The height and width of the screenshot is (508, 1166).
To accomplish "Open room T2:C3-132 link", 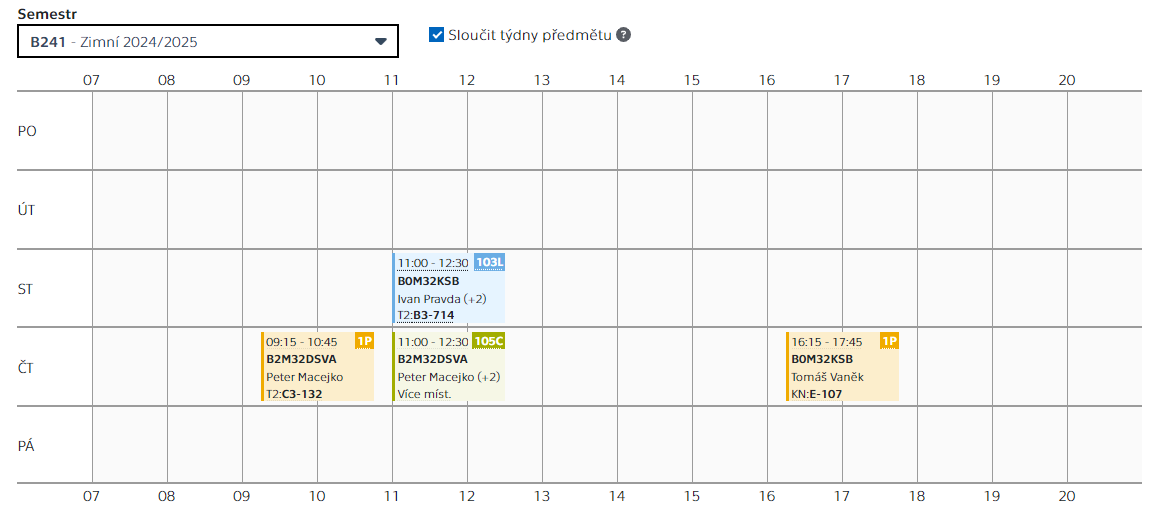I will tap(294, 394).
